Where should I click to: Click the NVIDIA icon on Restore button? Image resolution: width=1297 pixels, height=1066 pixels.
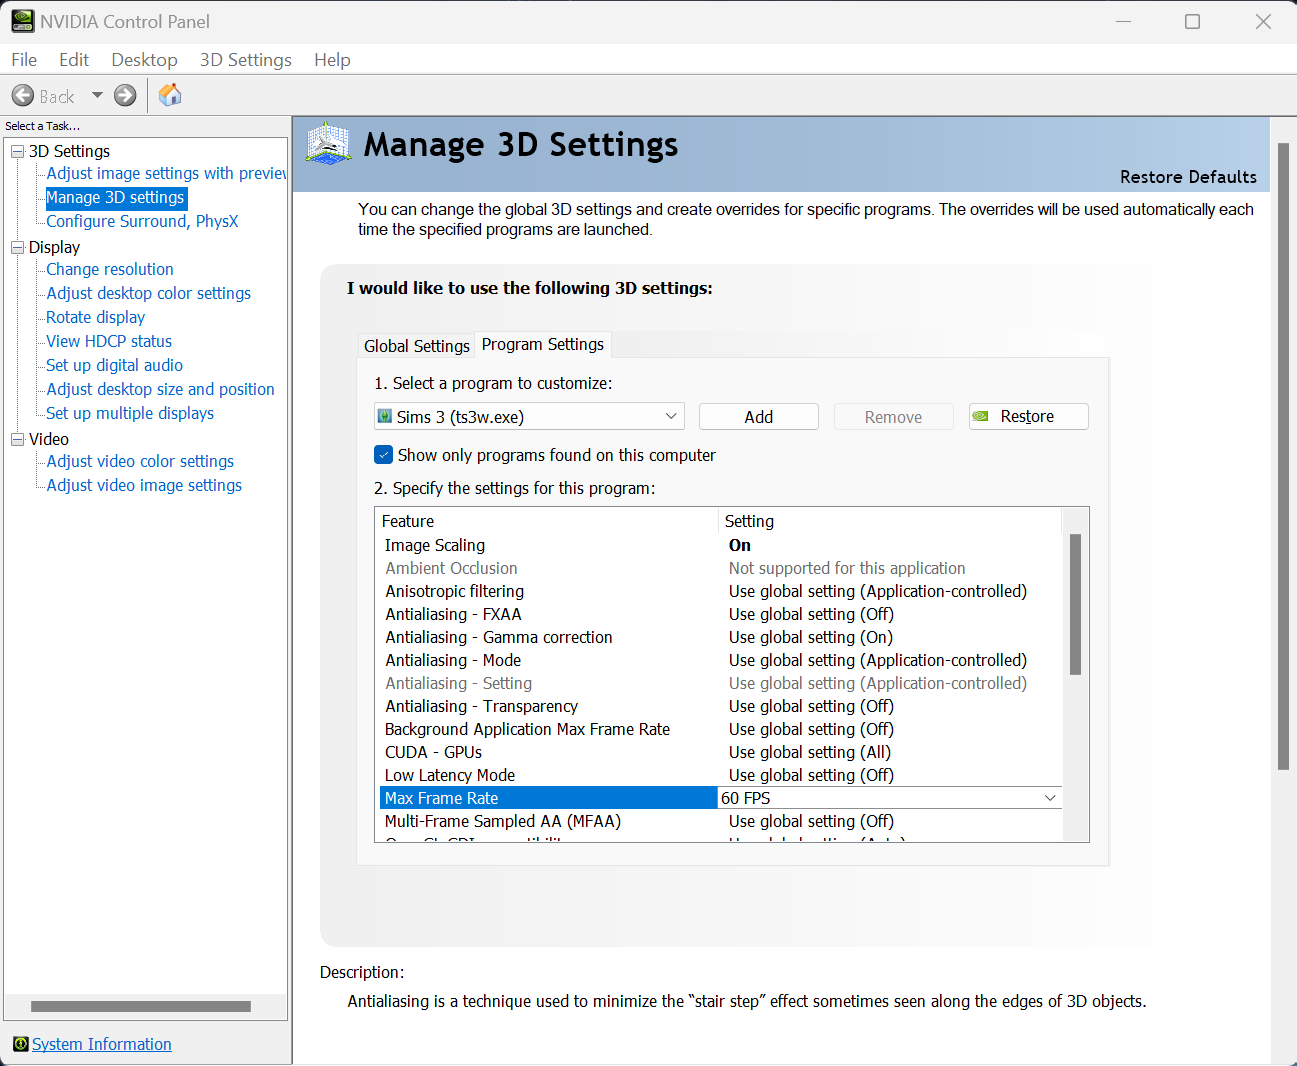981,416
